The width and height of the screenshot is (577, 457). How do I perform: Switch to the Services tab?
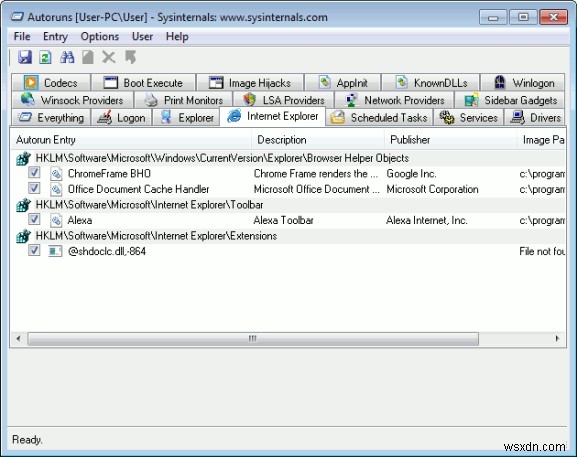(x=468, y=117)
